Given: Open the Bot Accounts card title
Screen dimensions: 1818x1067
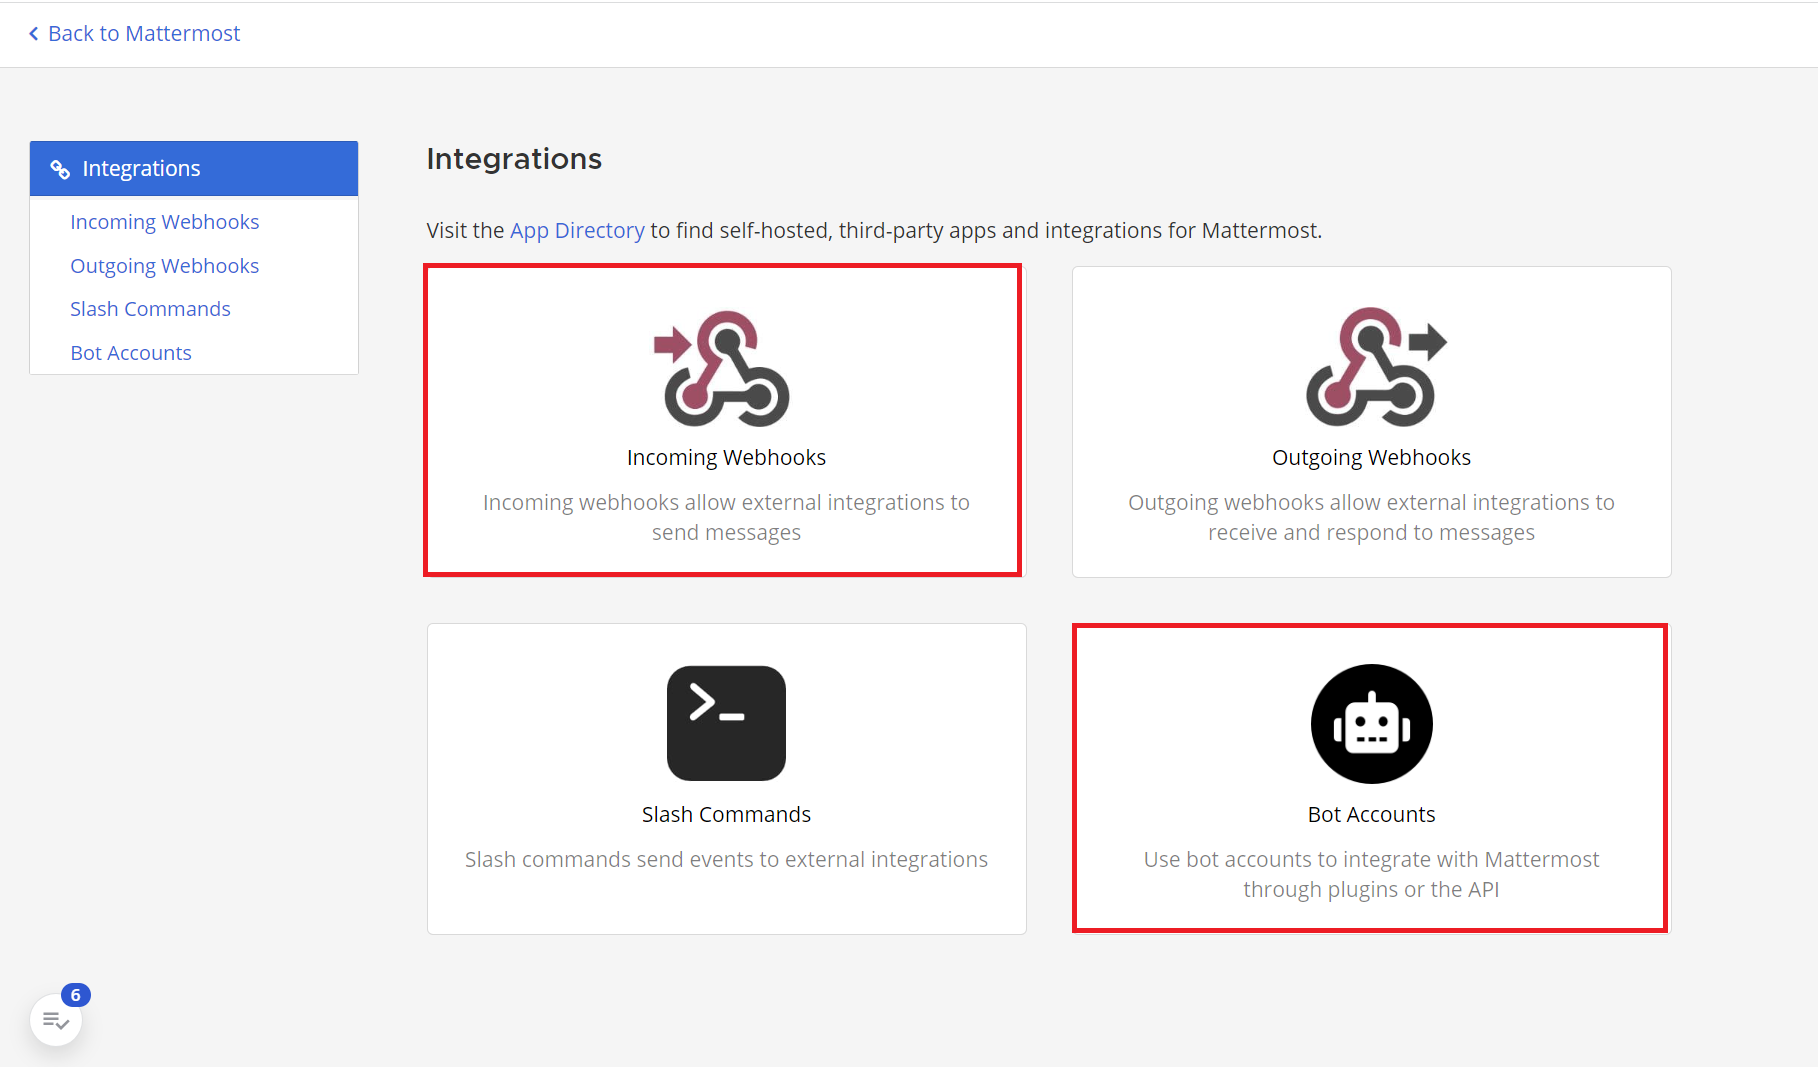Looking at the screenshot, I should 1371,814.
